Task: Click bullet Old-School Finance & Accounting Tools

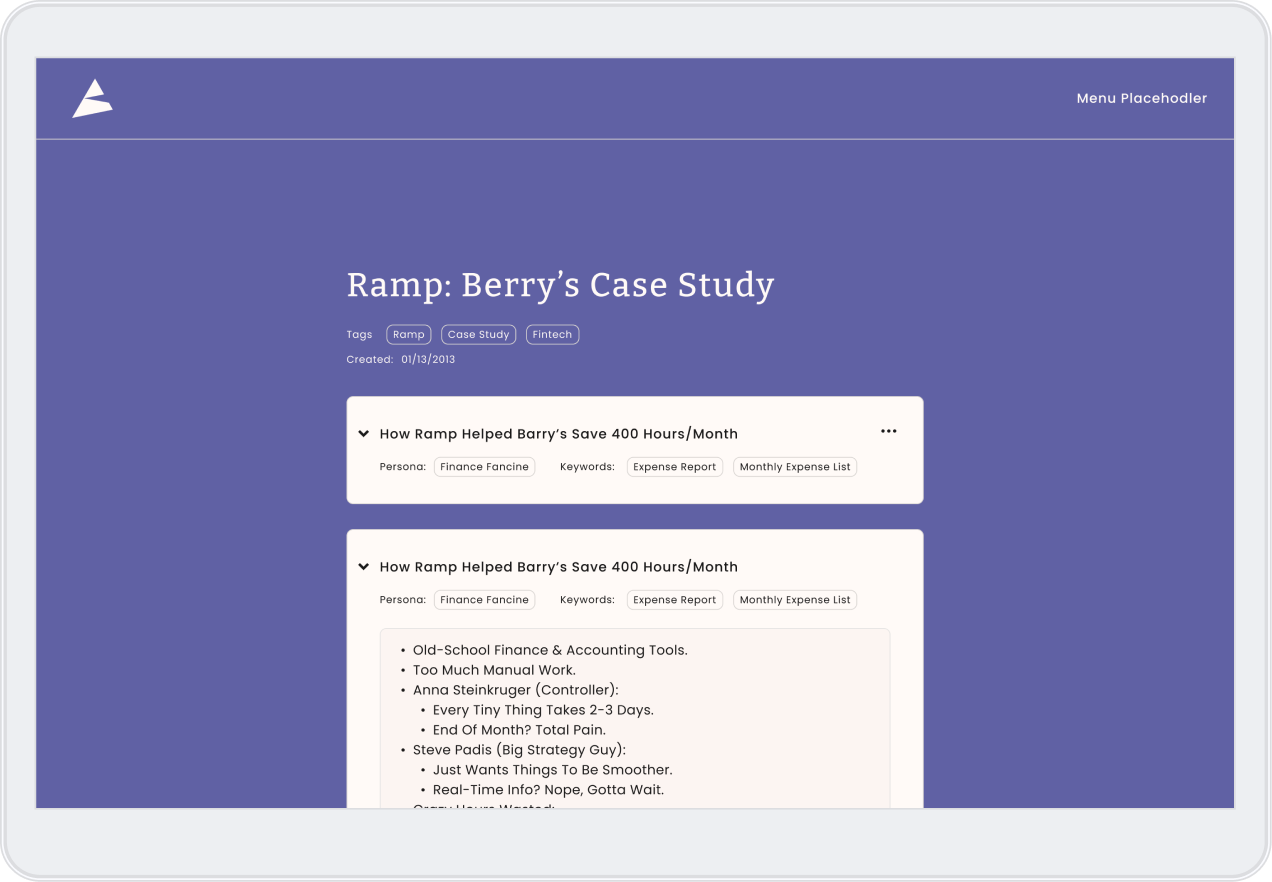Action: [550, 650]
